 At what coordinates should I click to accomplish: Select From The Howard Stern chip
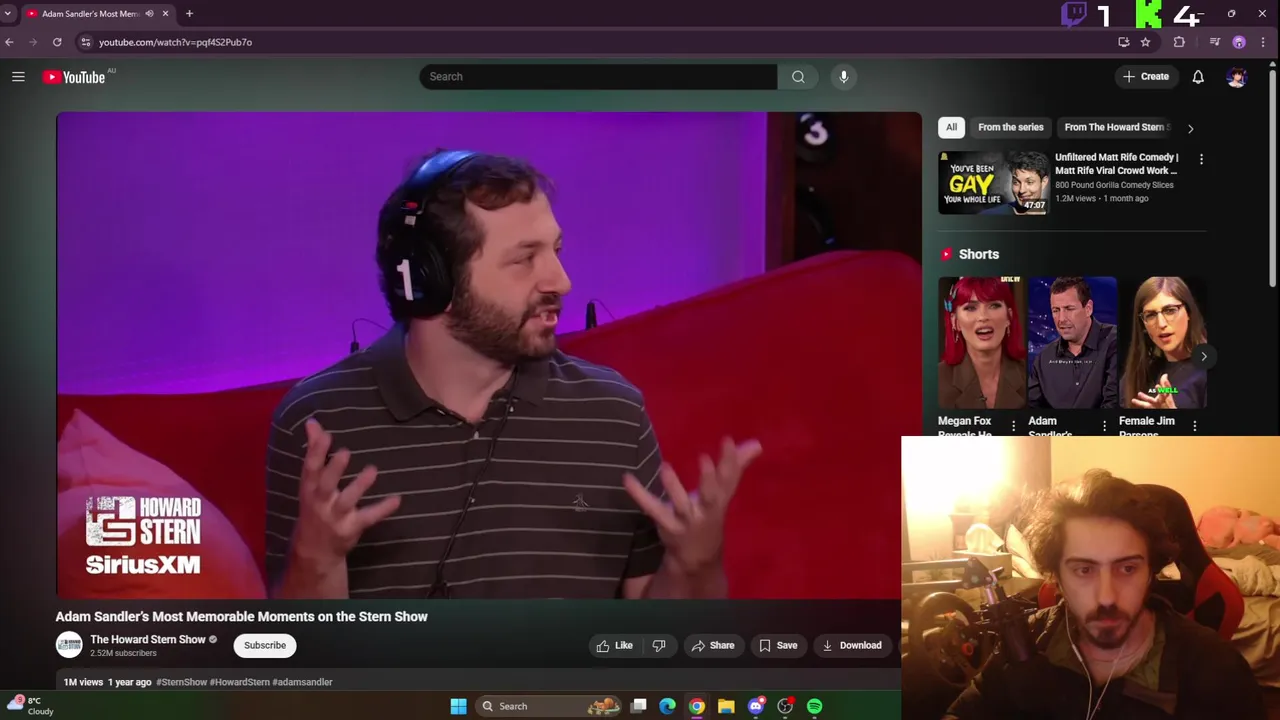tap(1113, 127)
